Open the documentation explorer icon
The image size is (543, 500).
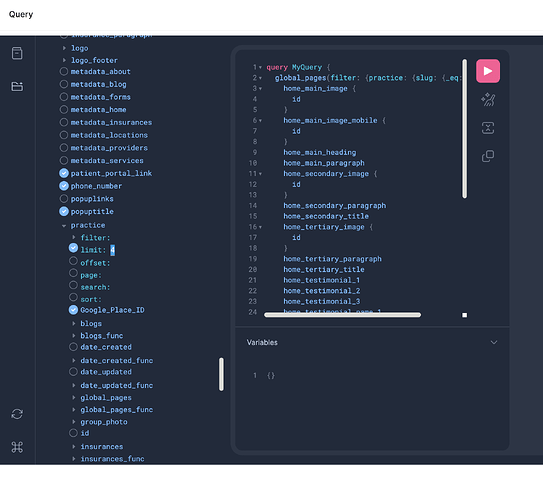tap(17, 53)
